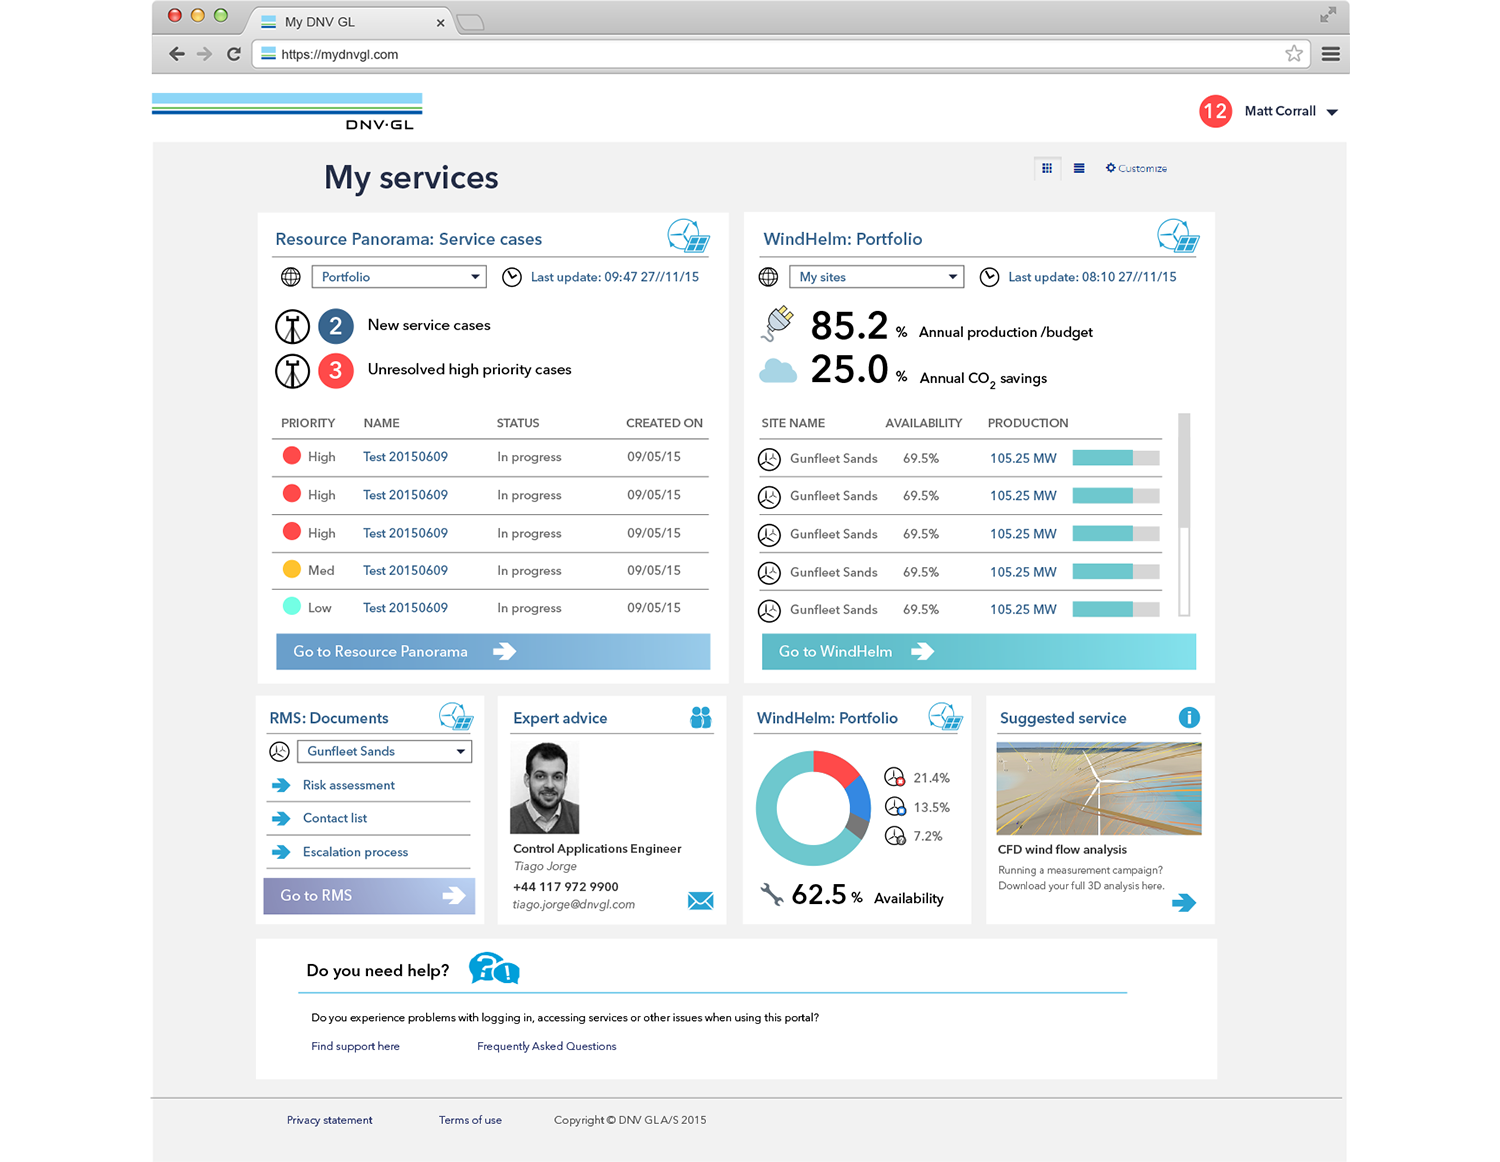
Task: Click the globe icon beside My sites
Action: 768,277
